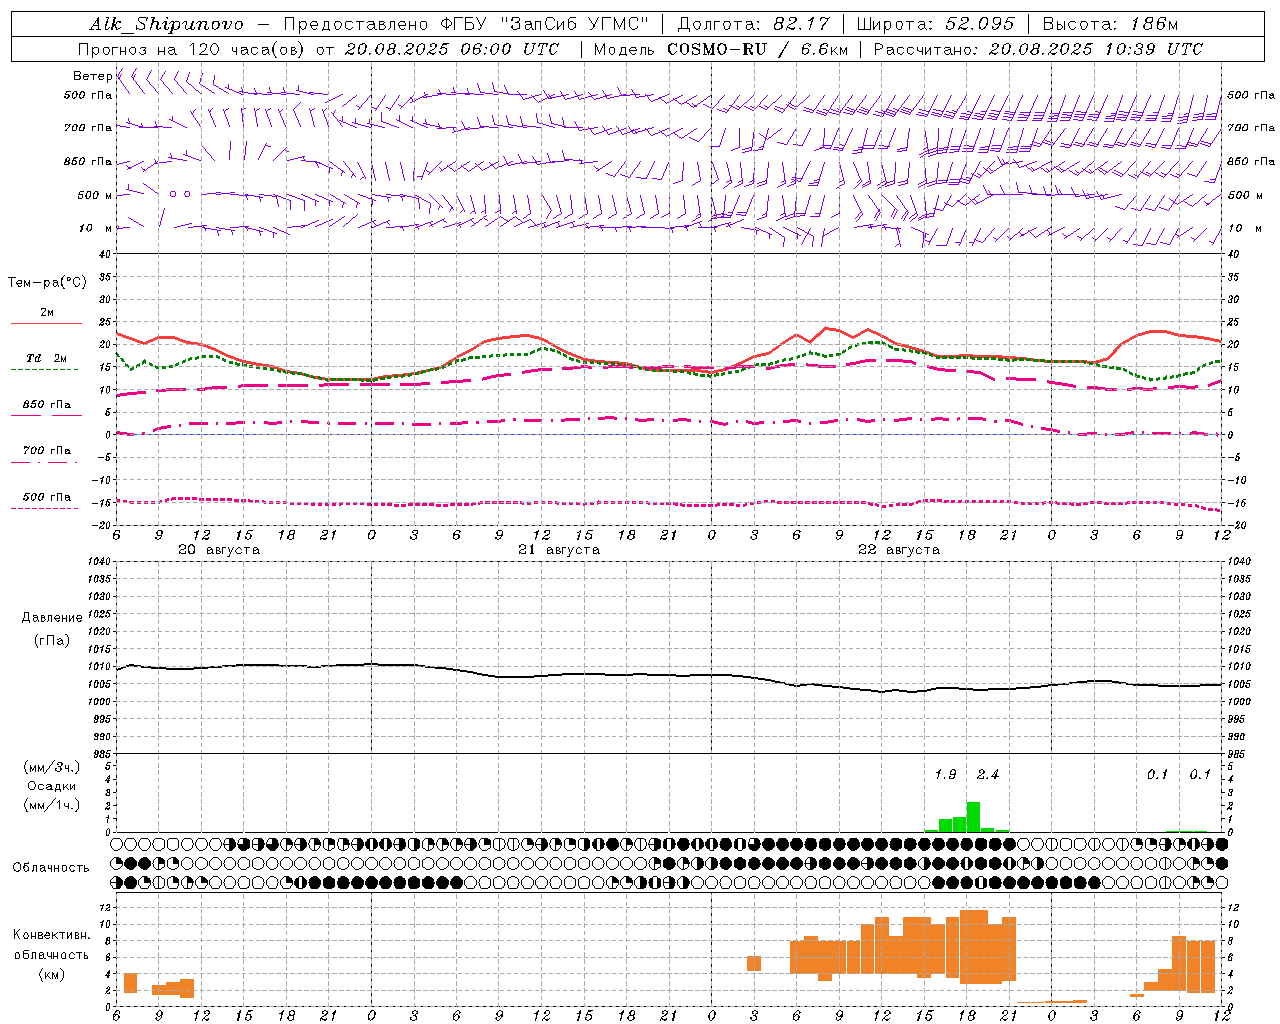This screenshot has height=1024, width=1280.
Task: Click 'Прогноз на 120 часа(ов)' forecast text
Action: [x=192, y=49]
